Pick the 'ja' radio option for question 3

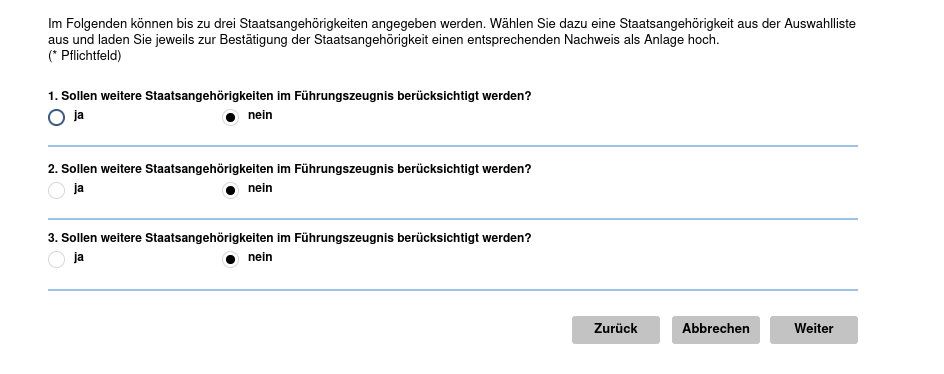pyautogui.click(x=57, y=260)
